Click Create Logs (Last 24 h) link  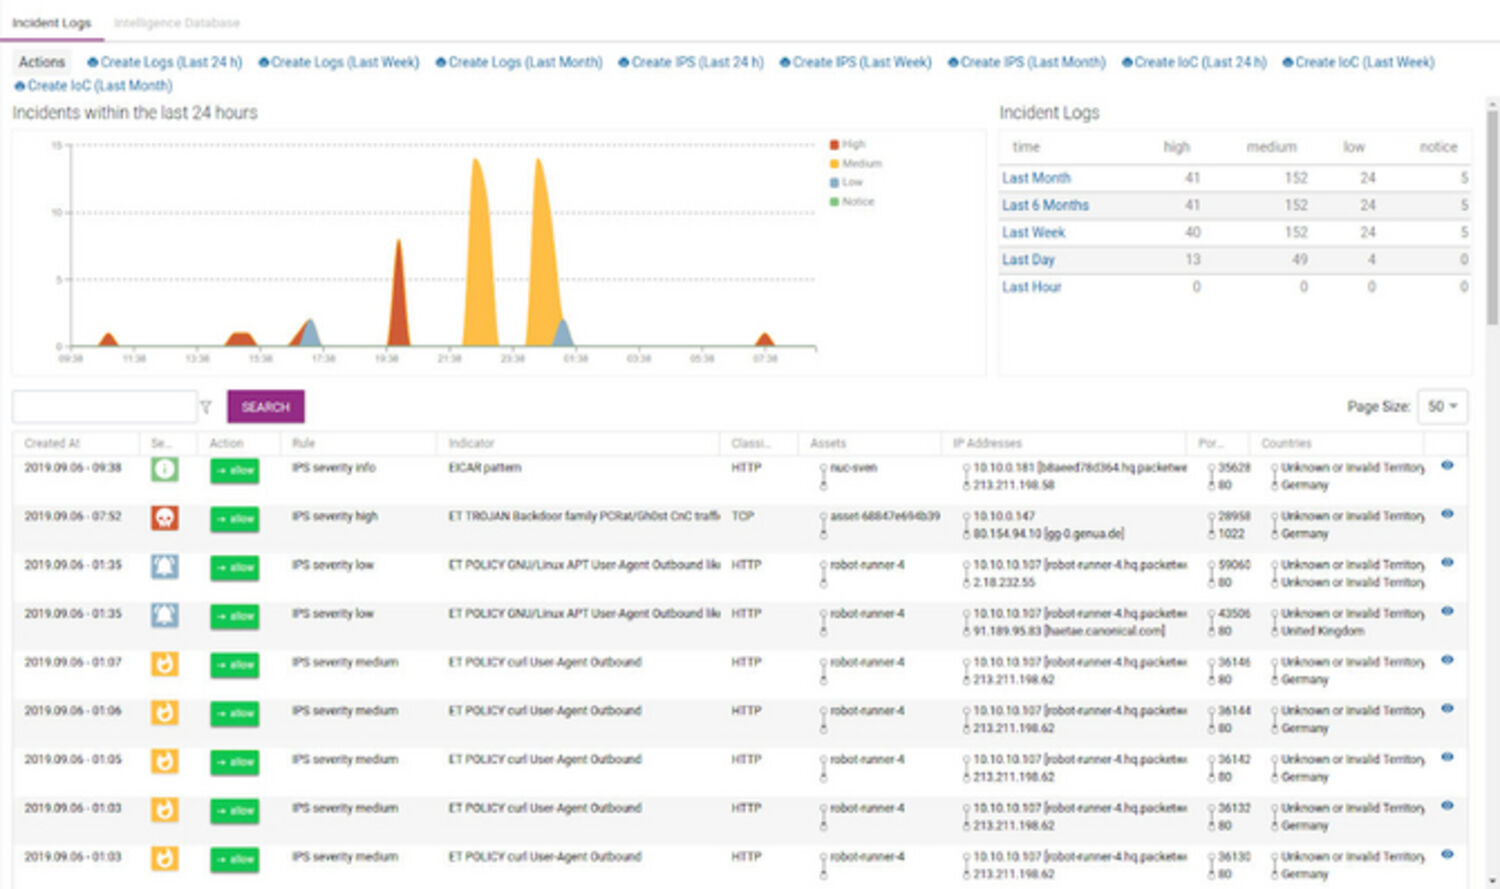click(x=165, y=62)
